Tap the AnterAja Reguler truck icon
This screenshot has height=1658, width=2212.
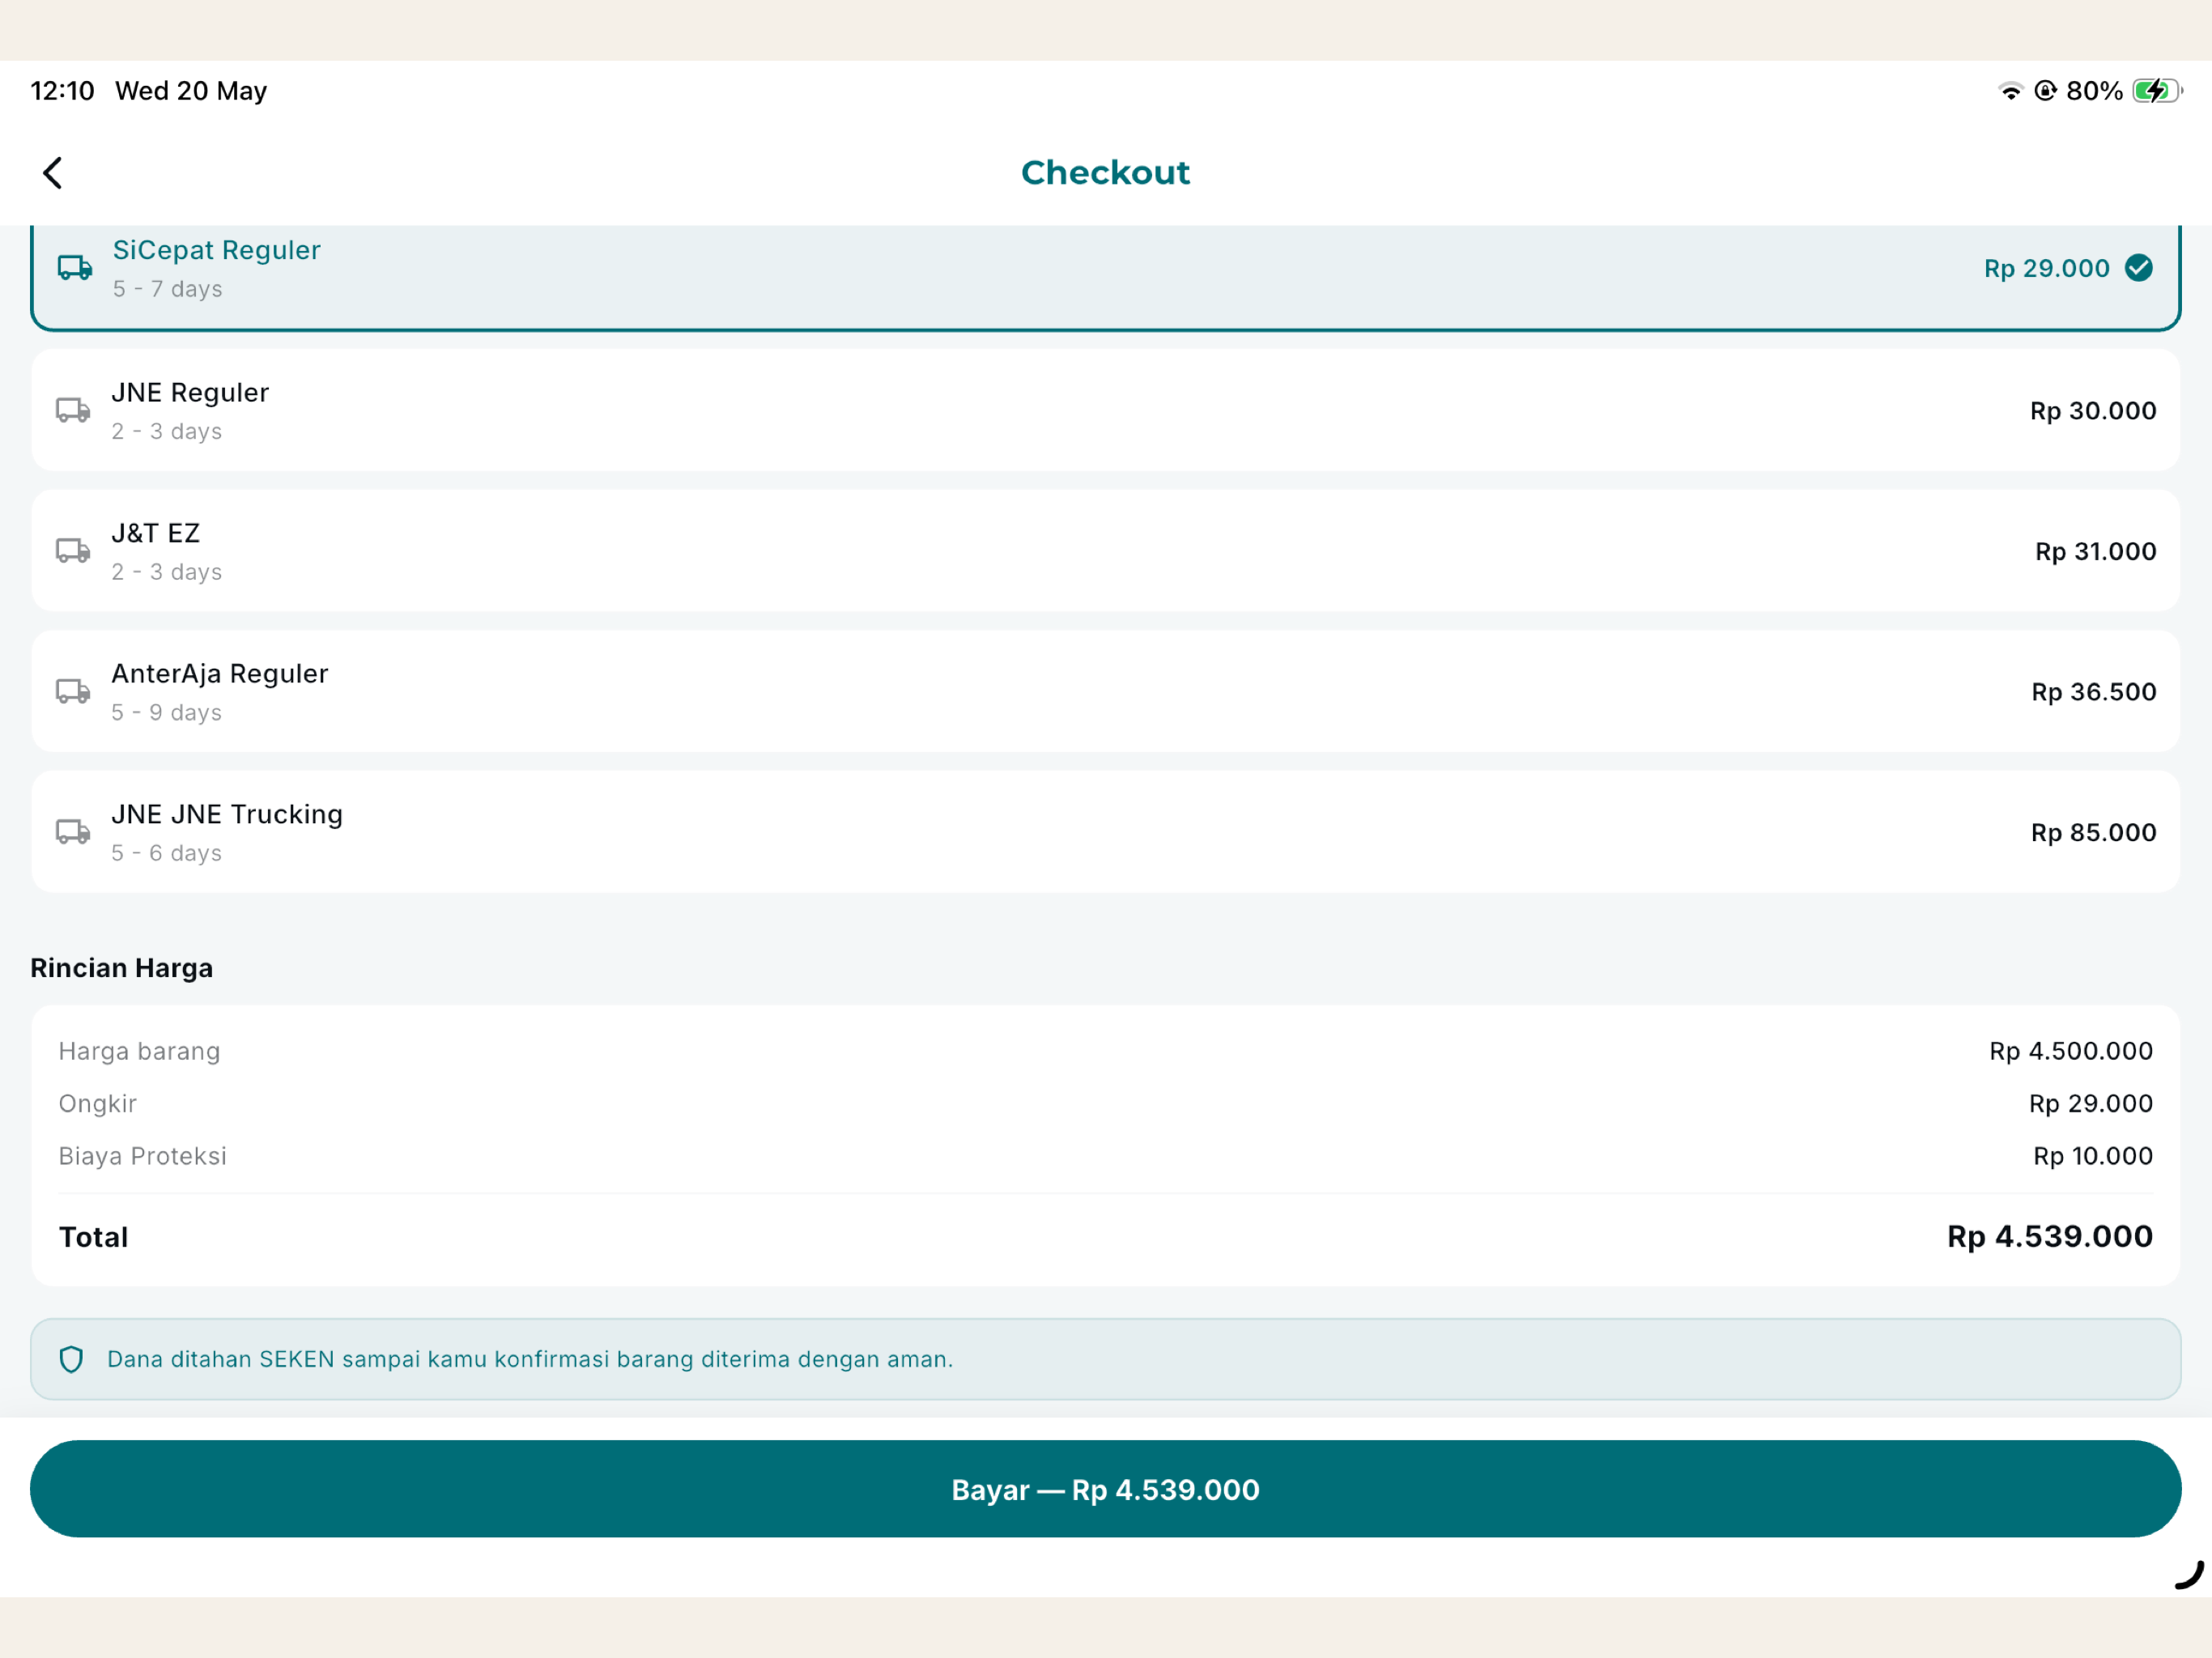tap(73, 691)
